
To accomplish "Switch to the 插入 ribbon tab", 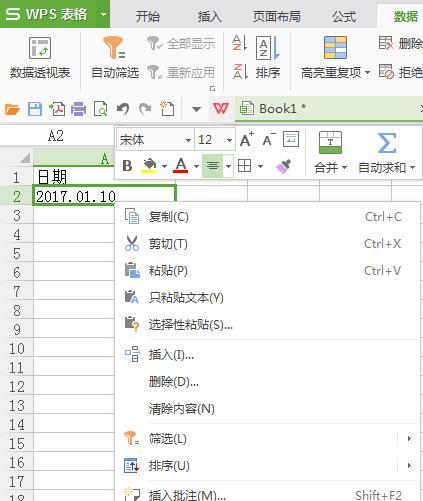I will (209, 16).
